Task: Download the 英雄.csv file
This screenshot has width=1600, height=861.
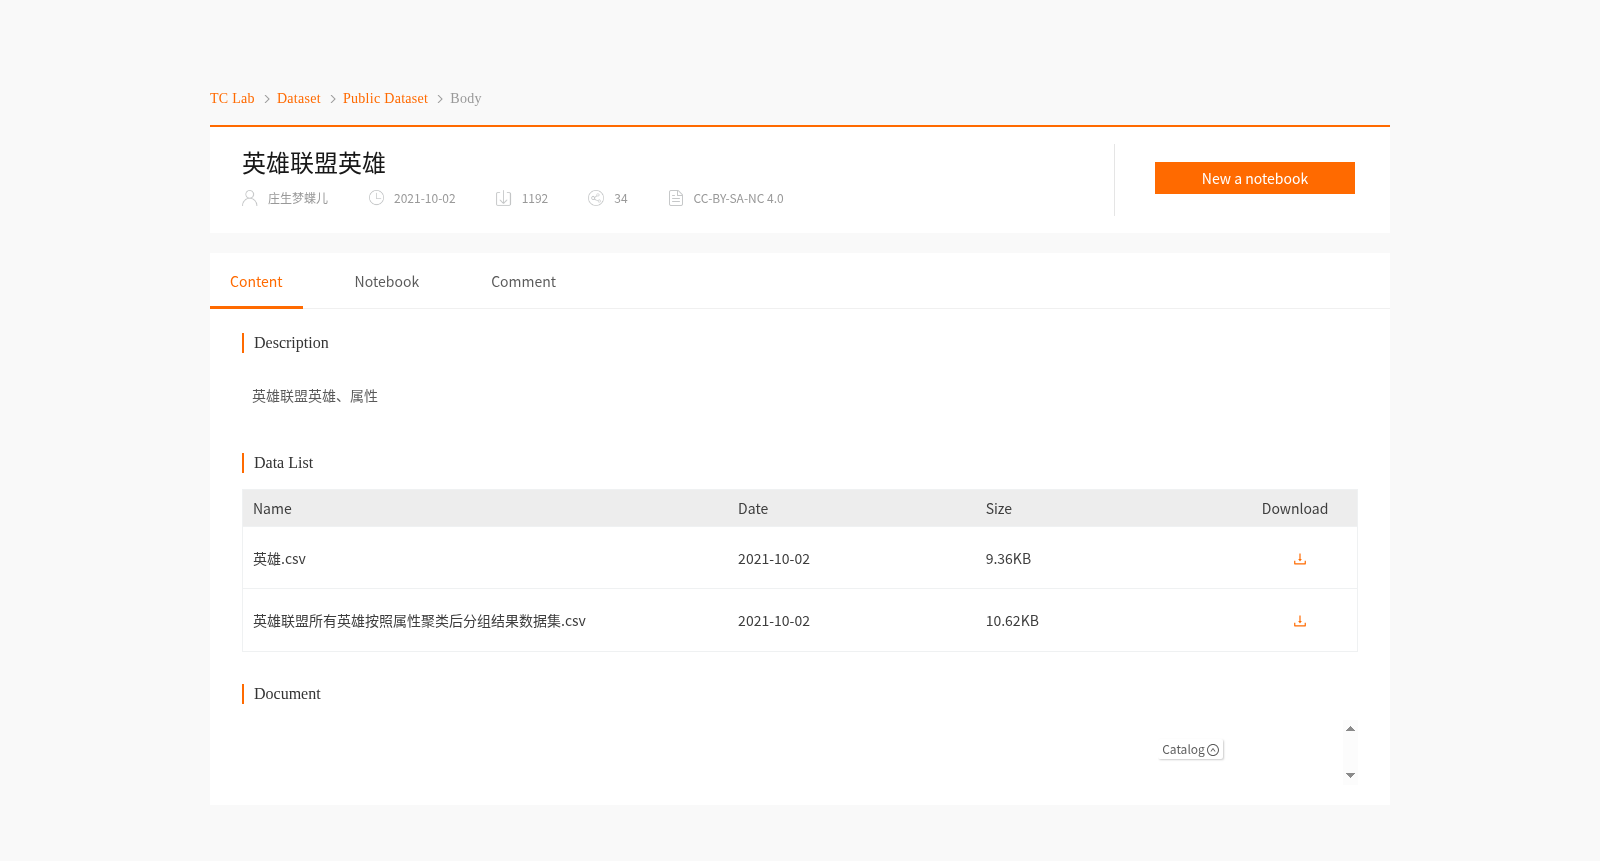Action: coord(1299,559)
